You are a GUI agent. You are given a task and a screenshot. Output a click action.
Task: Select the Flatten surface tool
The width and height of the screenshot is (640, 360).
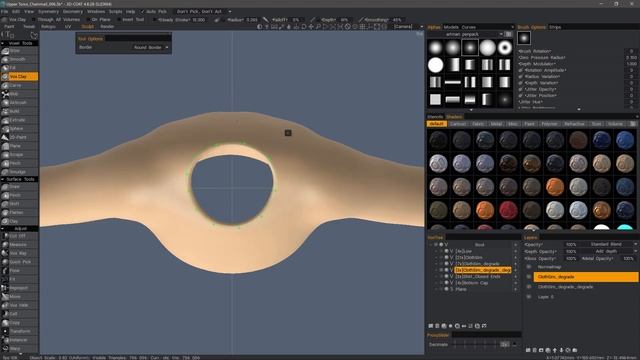point(20,212)
